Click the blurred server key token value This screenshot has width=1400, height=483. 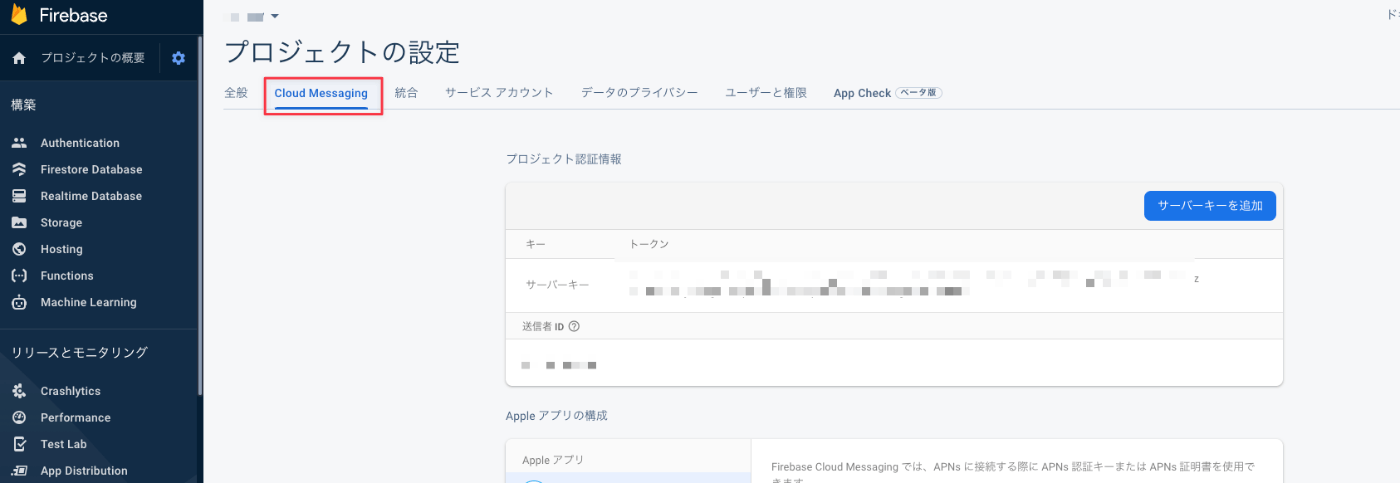click(910, 283)
